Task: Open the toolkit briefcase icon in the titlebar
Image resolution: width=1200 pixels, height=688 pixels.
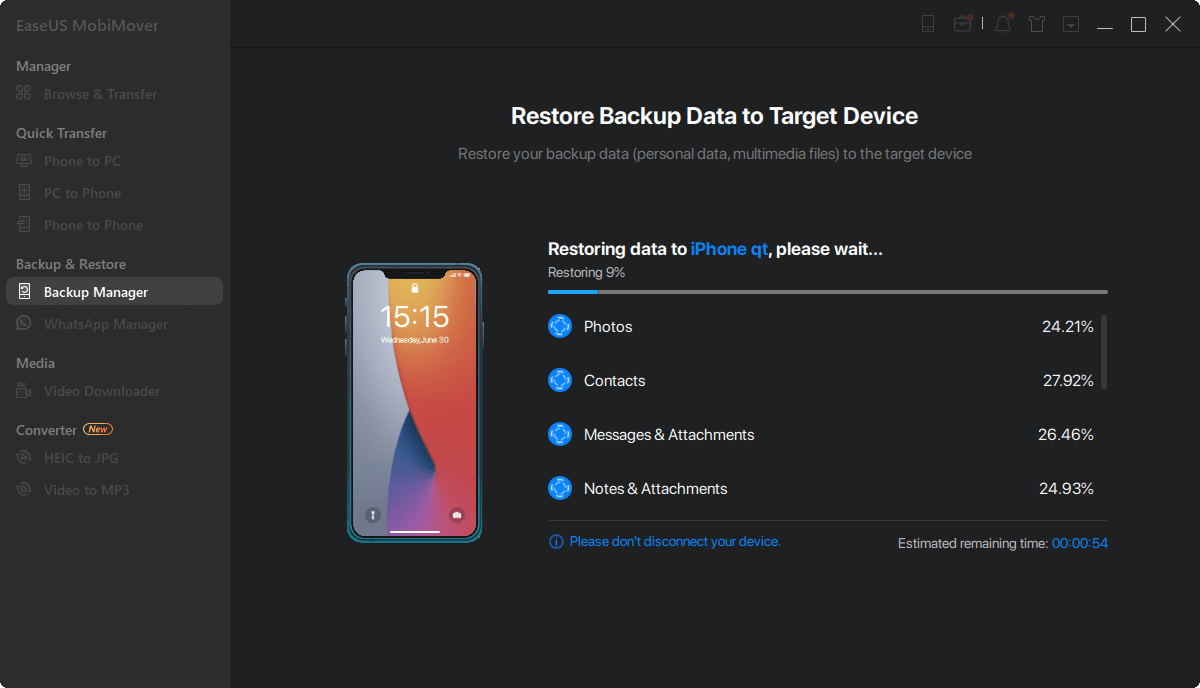Action: [x=964, y=23]
